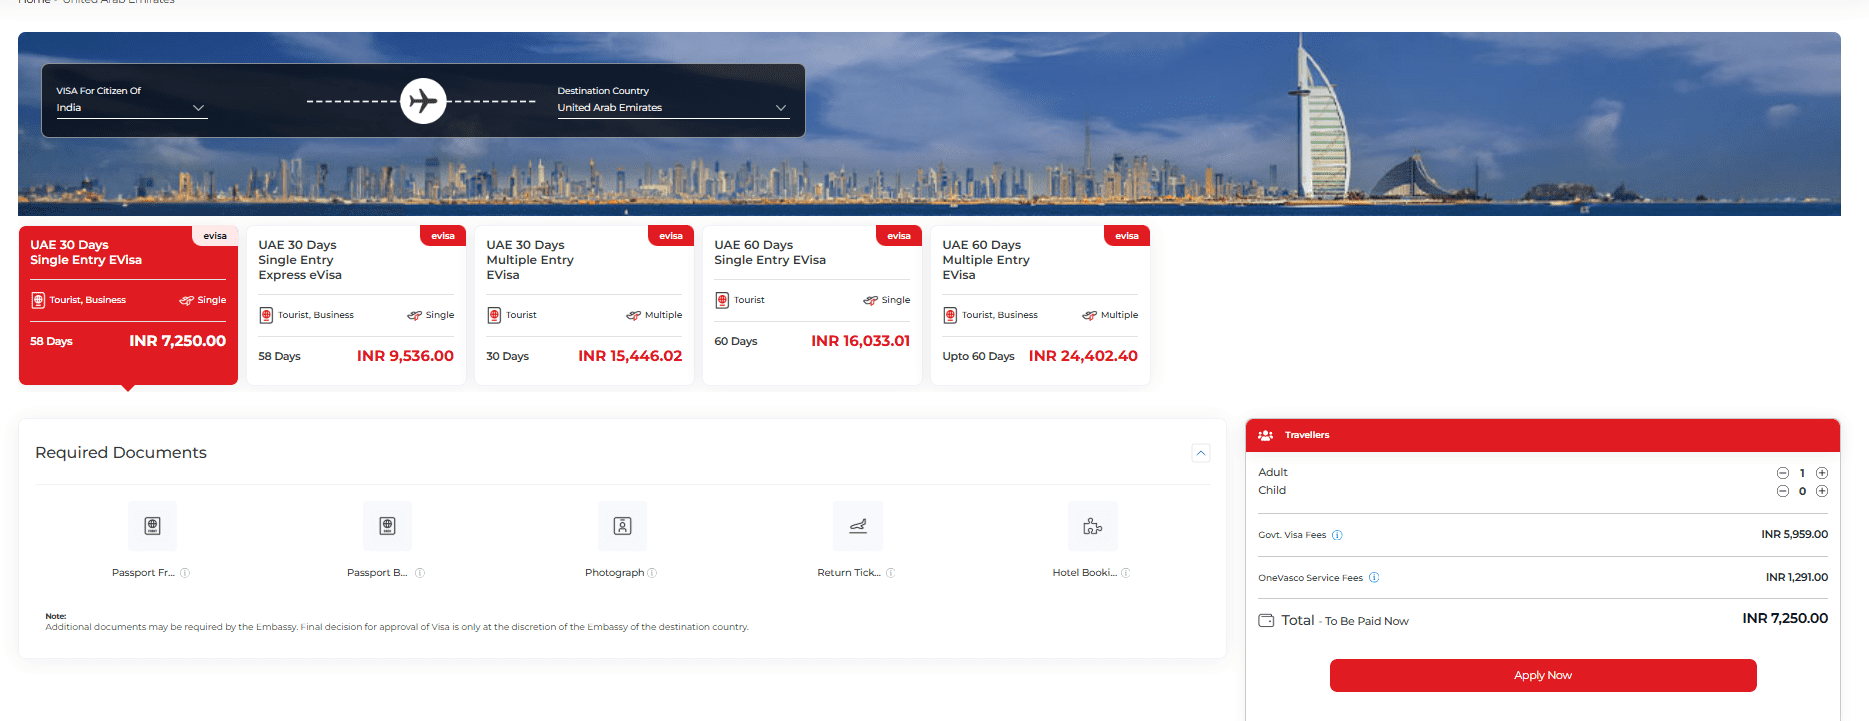The image size is (1869, 721).
Task: Show info for Passport Fr... document
Action: pyautogui.click(x=185, y=573)
